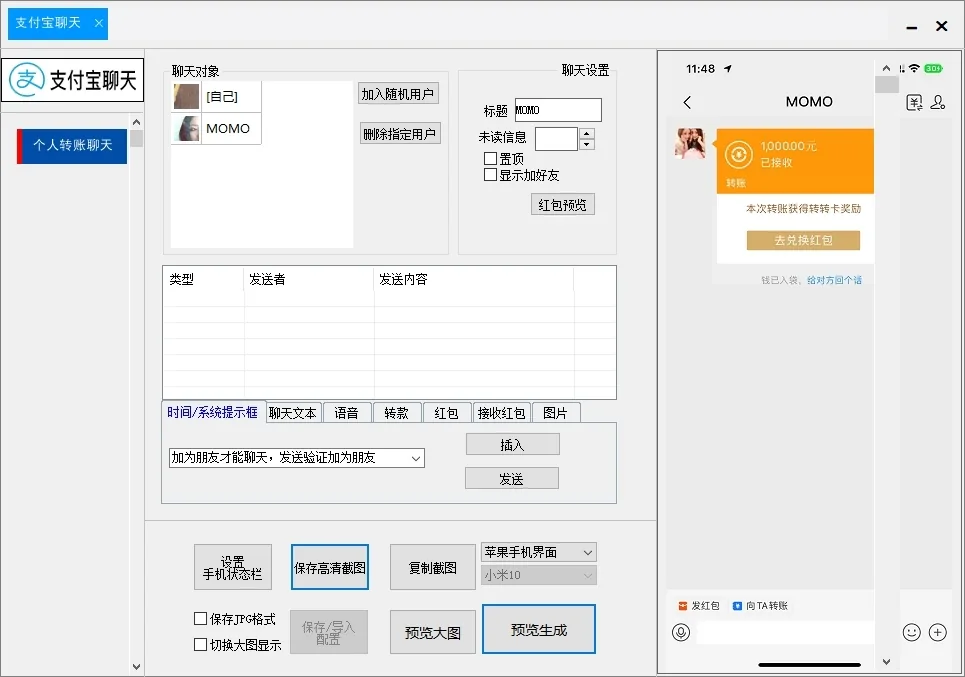Click the phone preview scroll down arrow
Viewport: 965px width, 677px height.
[x=886, y=662]
